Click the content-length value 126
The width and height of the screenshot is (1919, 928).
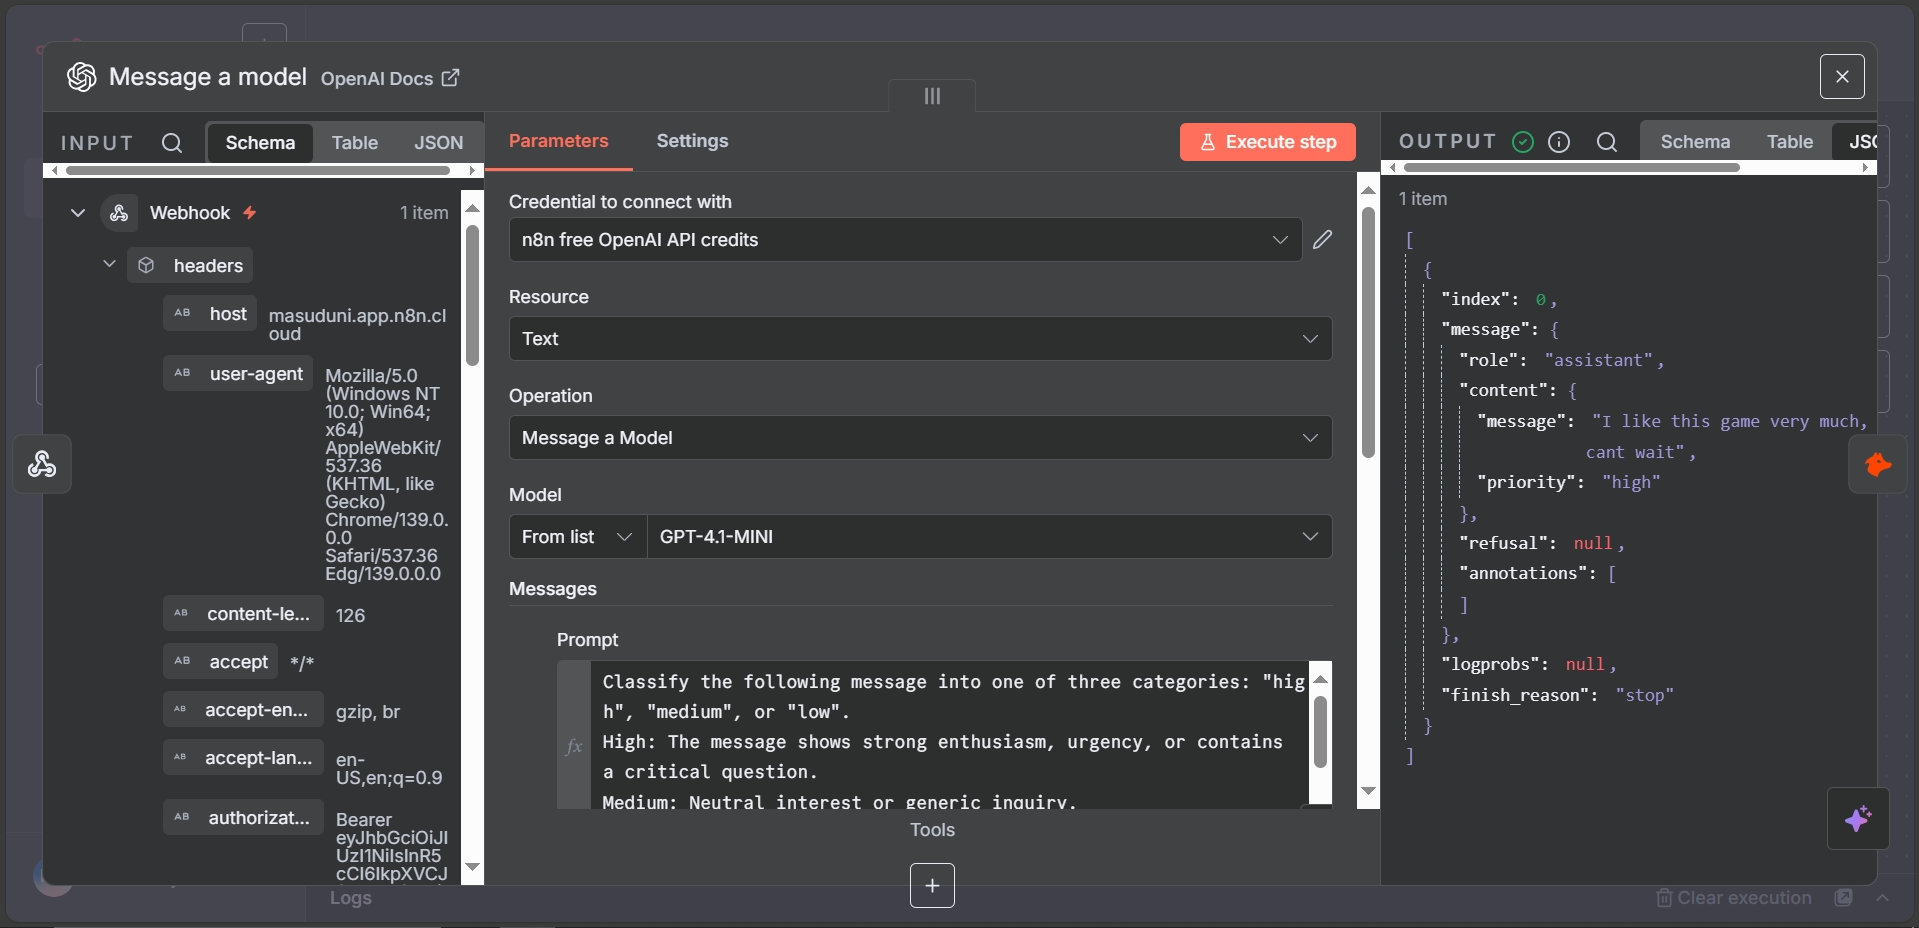point(350,615)
